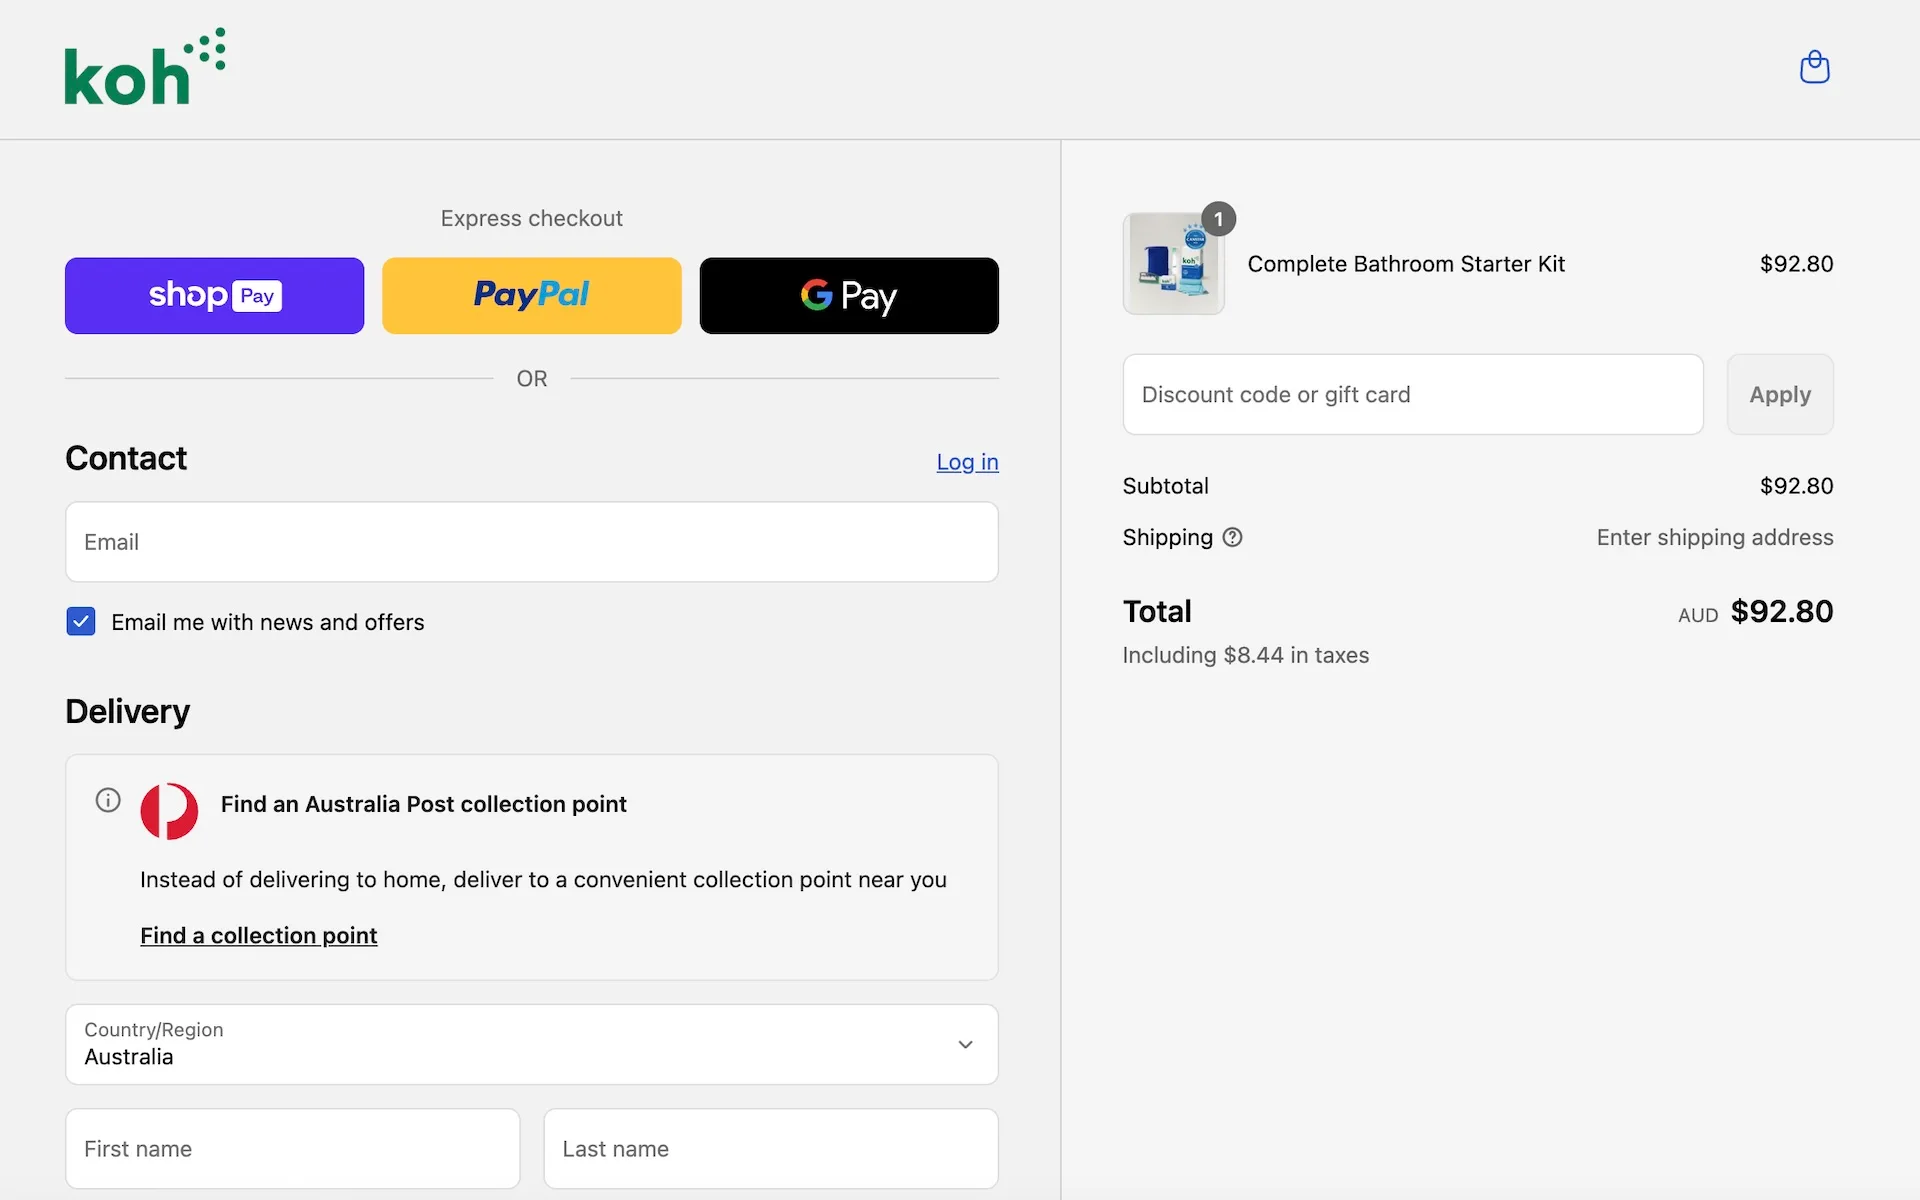Click 'Complete Bathroom Starter Kit' product name
Image resolution: width=1920 pixels, height=1200 pixels.
(1406, 264)
